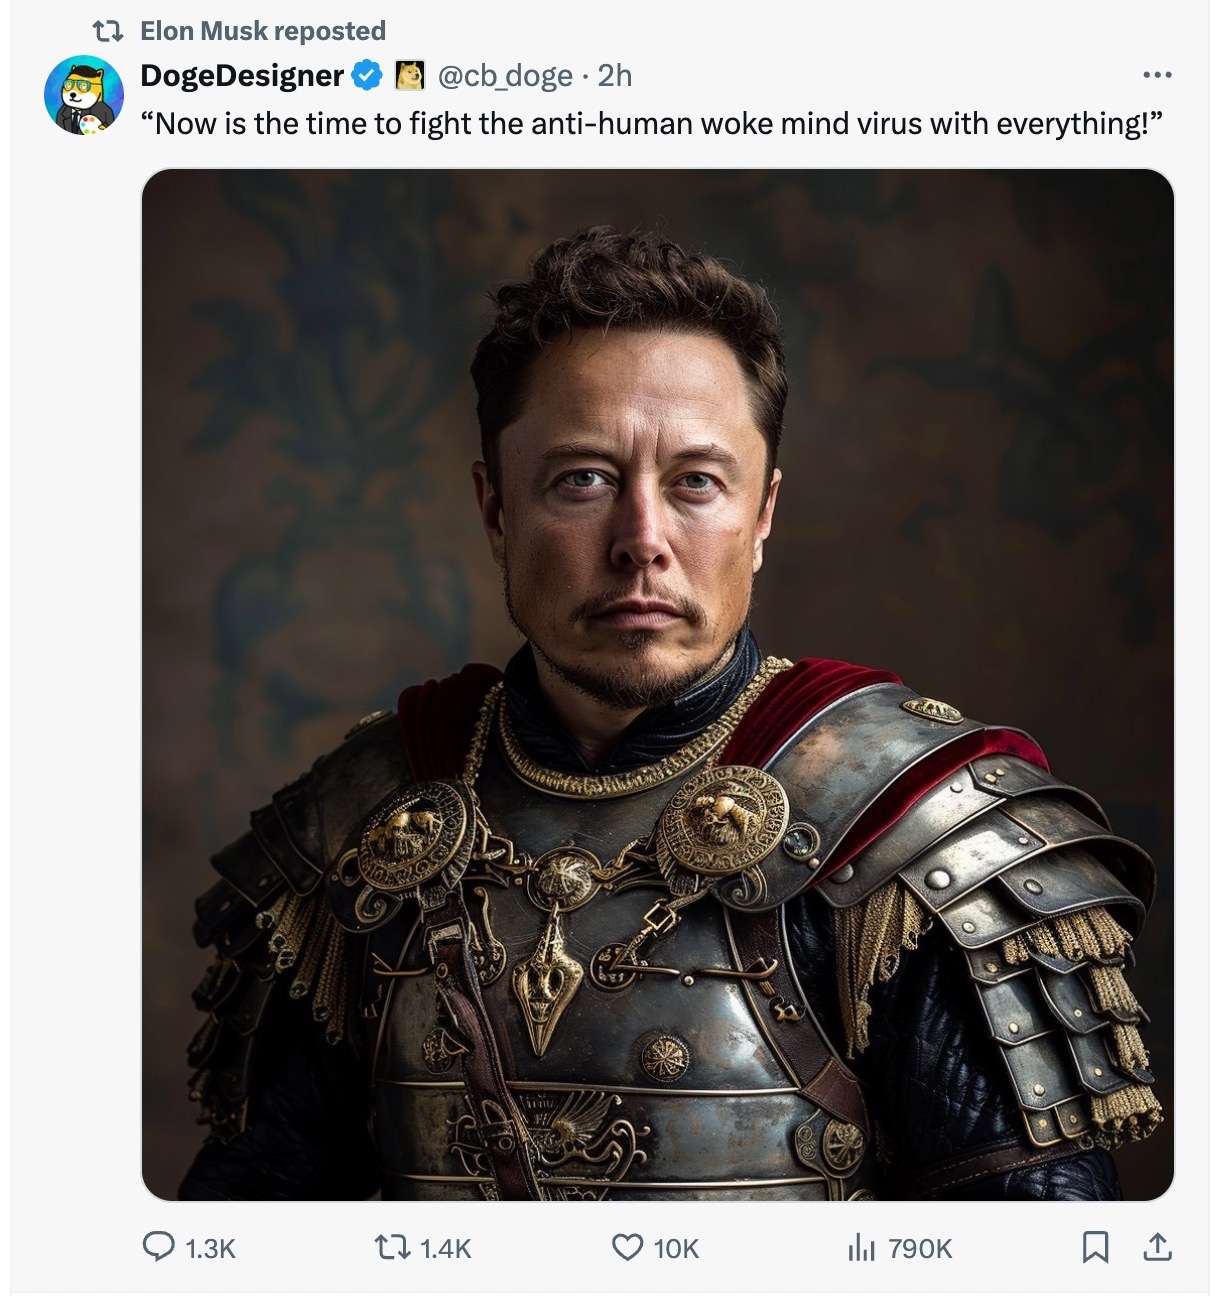The width and height of the screenshot is (1230, 1296).
Task: Open the three-dot more options menu
Action: (x=1156, y=75)
